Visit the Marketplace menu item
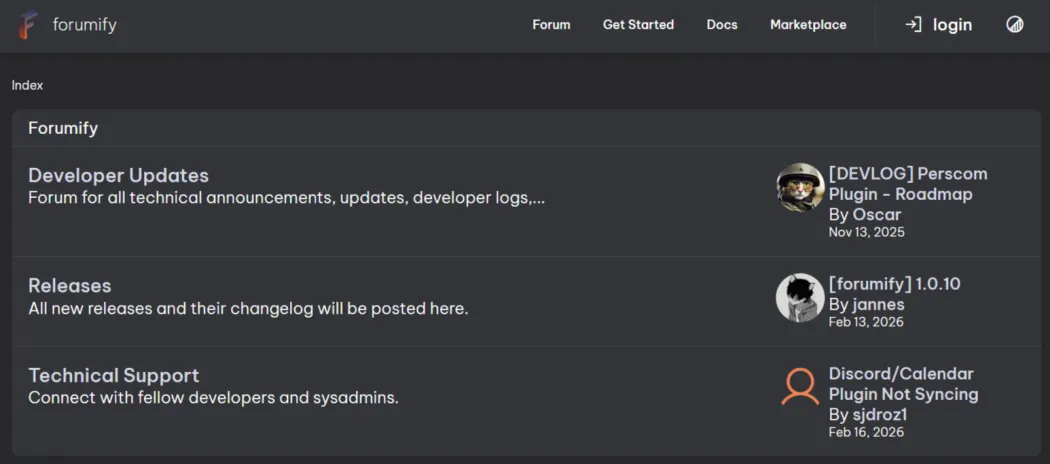 point(808,25)
